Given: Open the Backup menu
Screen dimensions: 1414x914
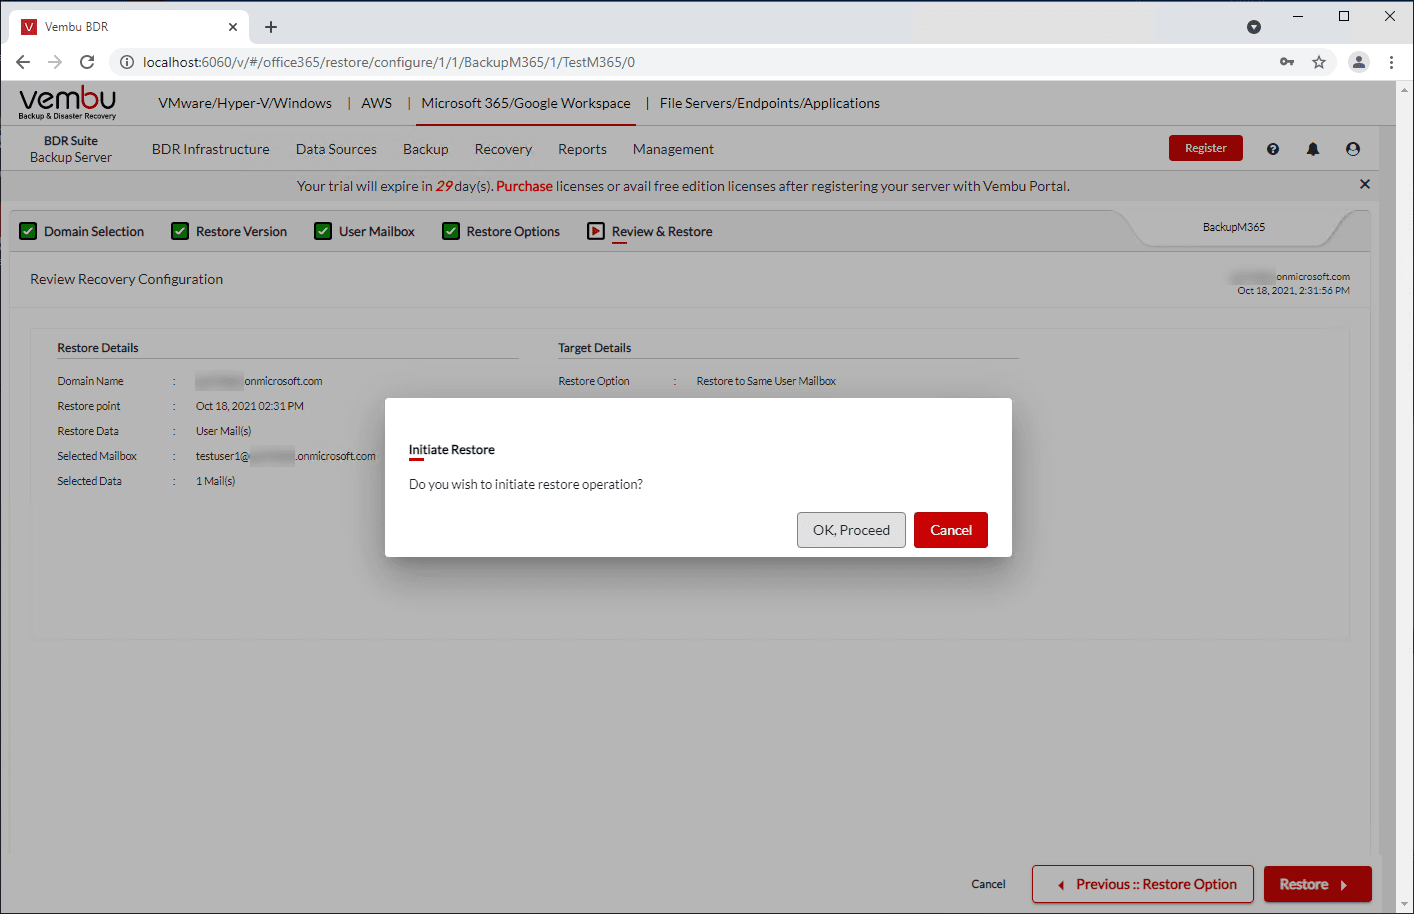Looking at the screenshot, I should point(426,149).
